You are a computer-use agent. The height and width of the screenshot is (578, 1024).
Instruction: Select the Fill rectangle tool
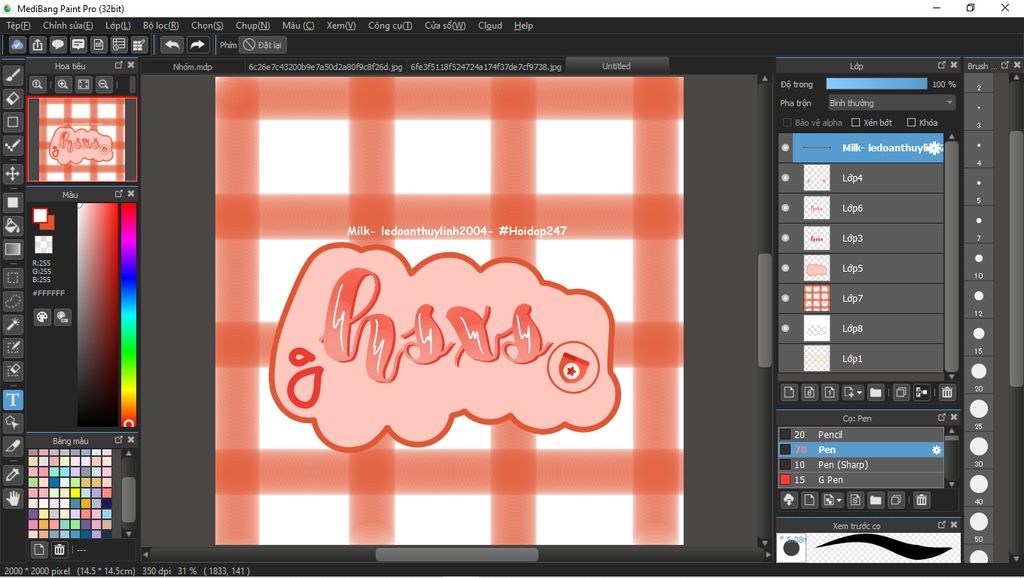[13, 202]
